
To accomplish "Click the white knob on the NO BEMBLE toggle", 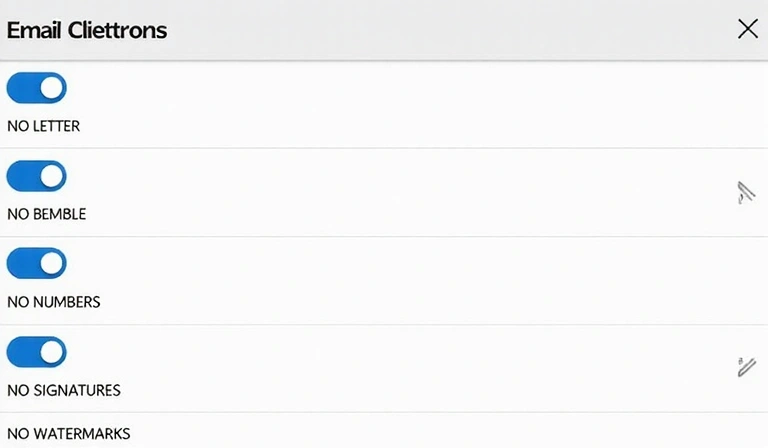I will [52, 176].
